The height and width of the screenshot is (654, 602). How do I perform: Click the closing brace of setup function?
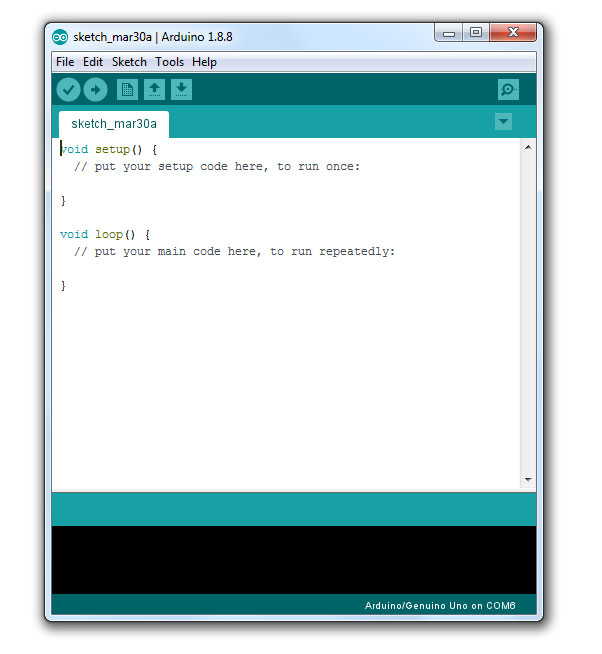coord(63,201)
